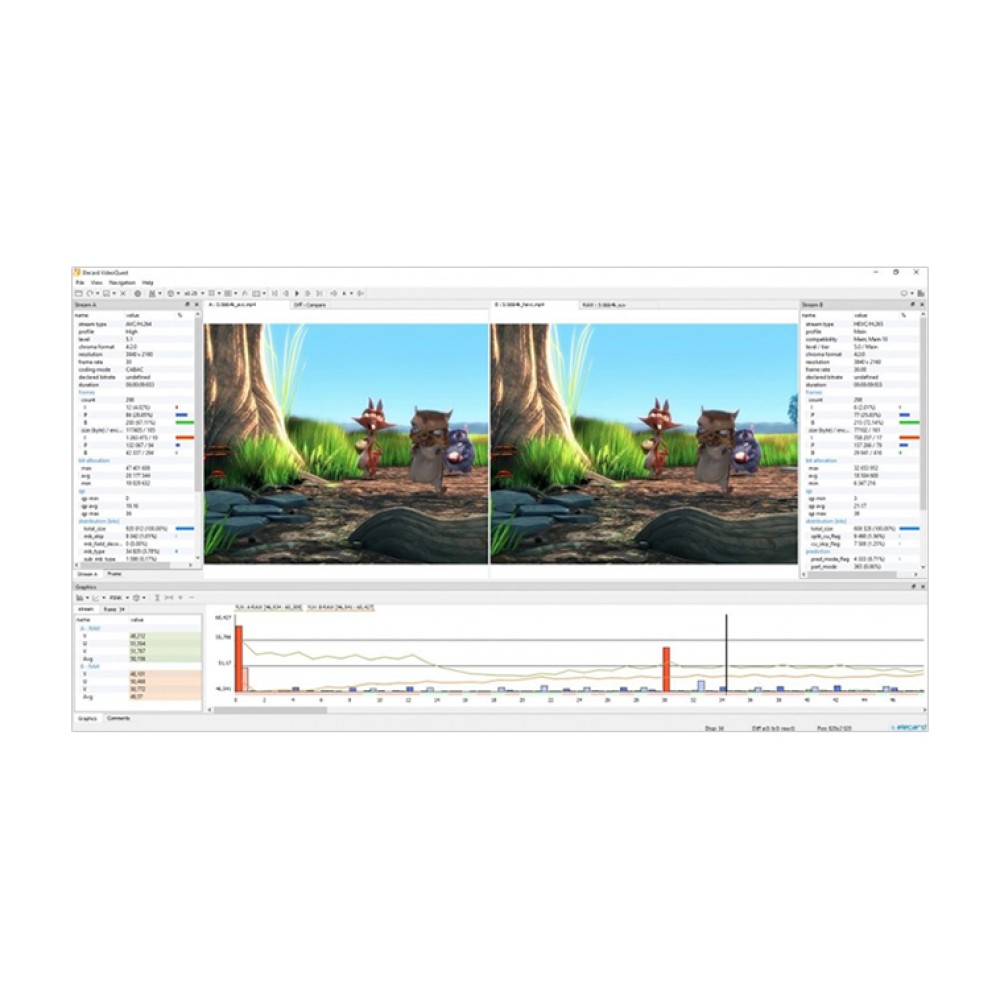Open the Help menu
The height and width of the screenshot is (1000, 1000).
point(147,283)
